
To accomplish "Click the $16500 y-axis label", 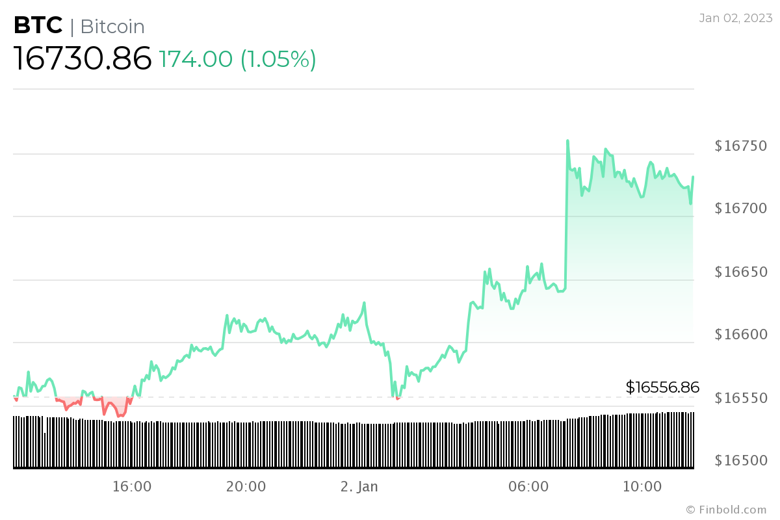I will pyautogui.click(x=740, y=461).
